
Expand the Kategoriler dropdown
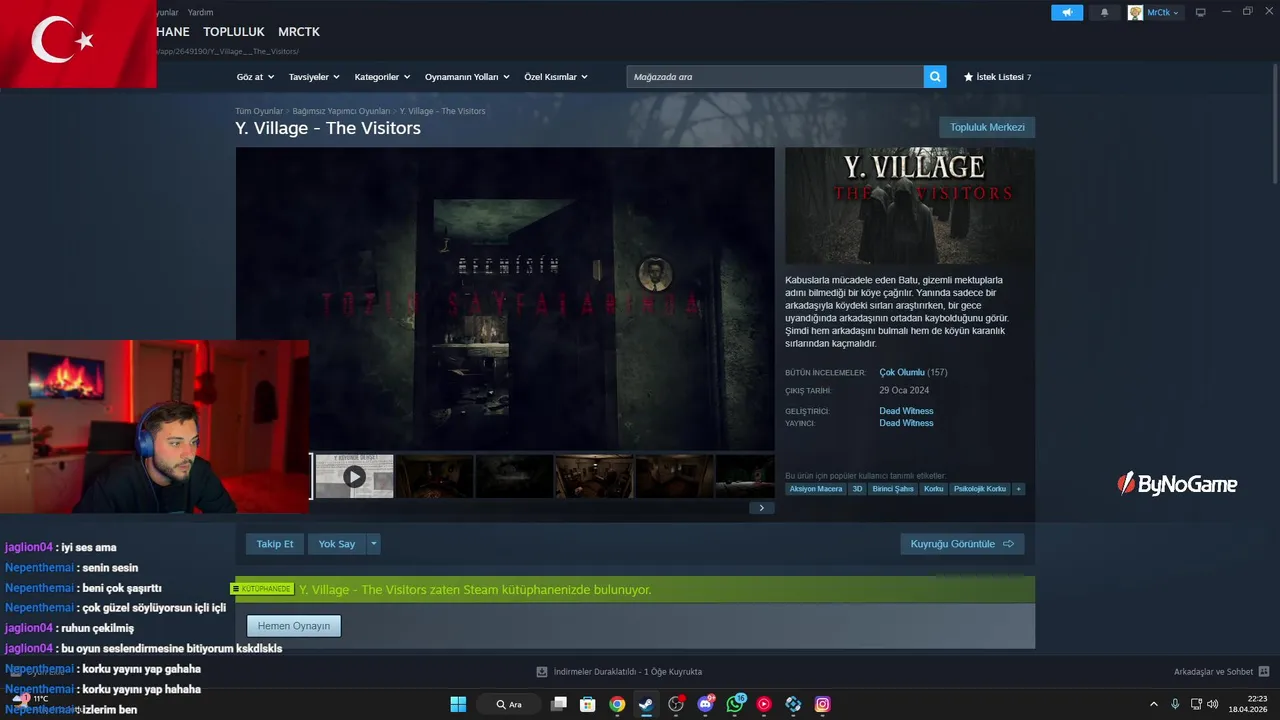tap(382, 77)
